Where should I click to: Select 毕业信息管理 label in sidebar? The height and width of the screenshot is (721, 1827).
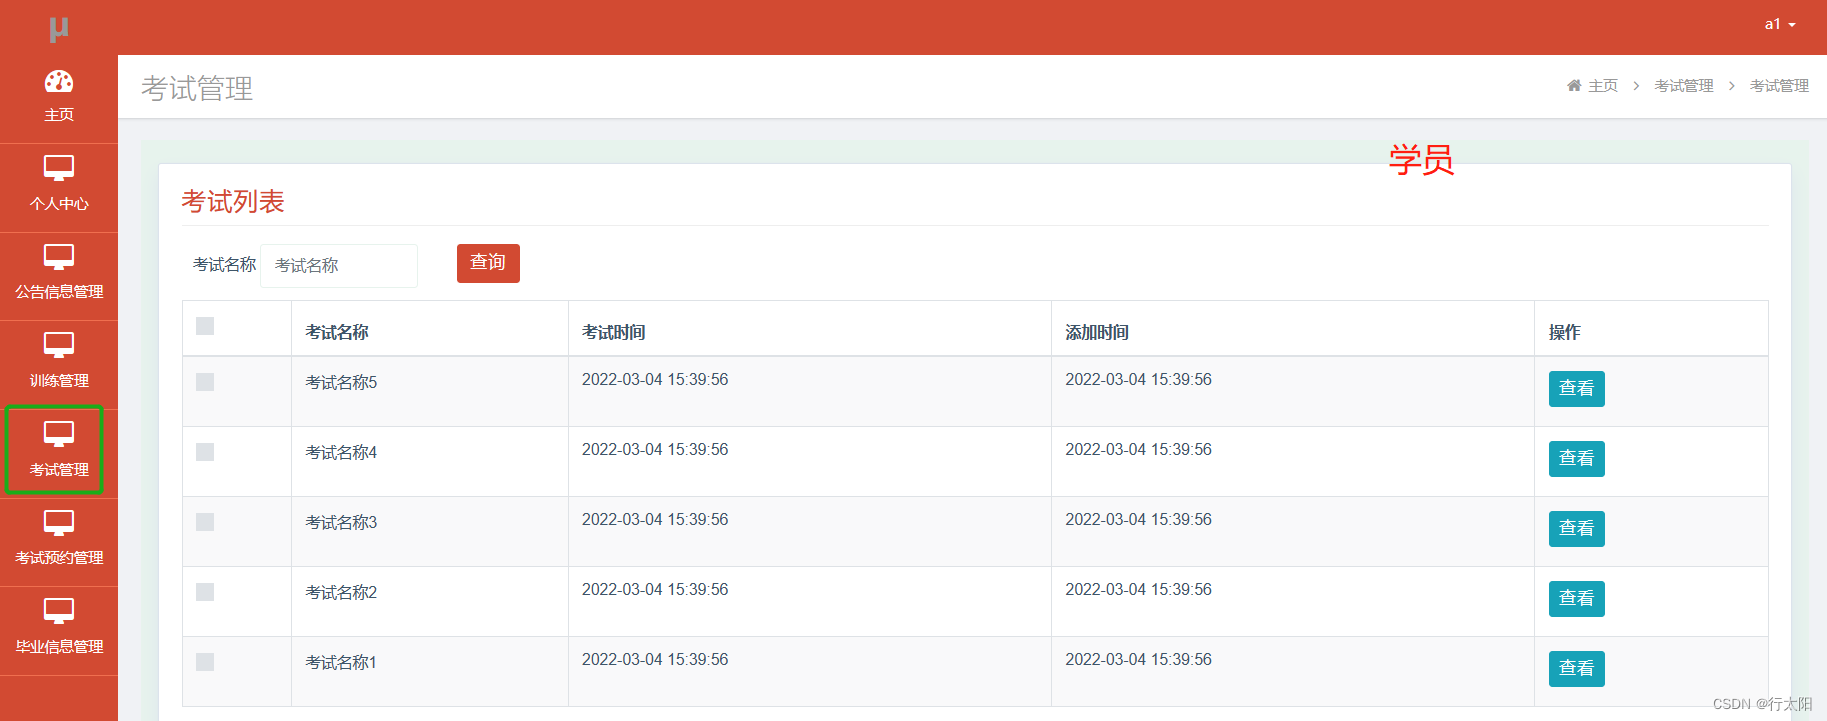coord(59,647)
